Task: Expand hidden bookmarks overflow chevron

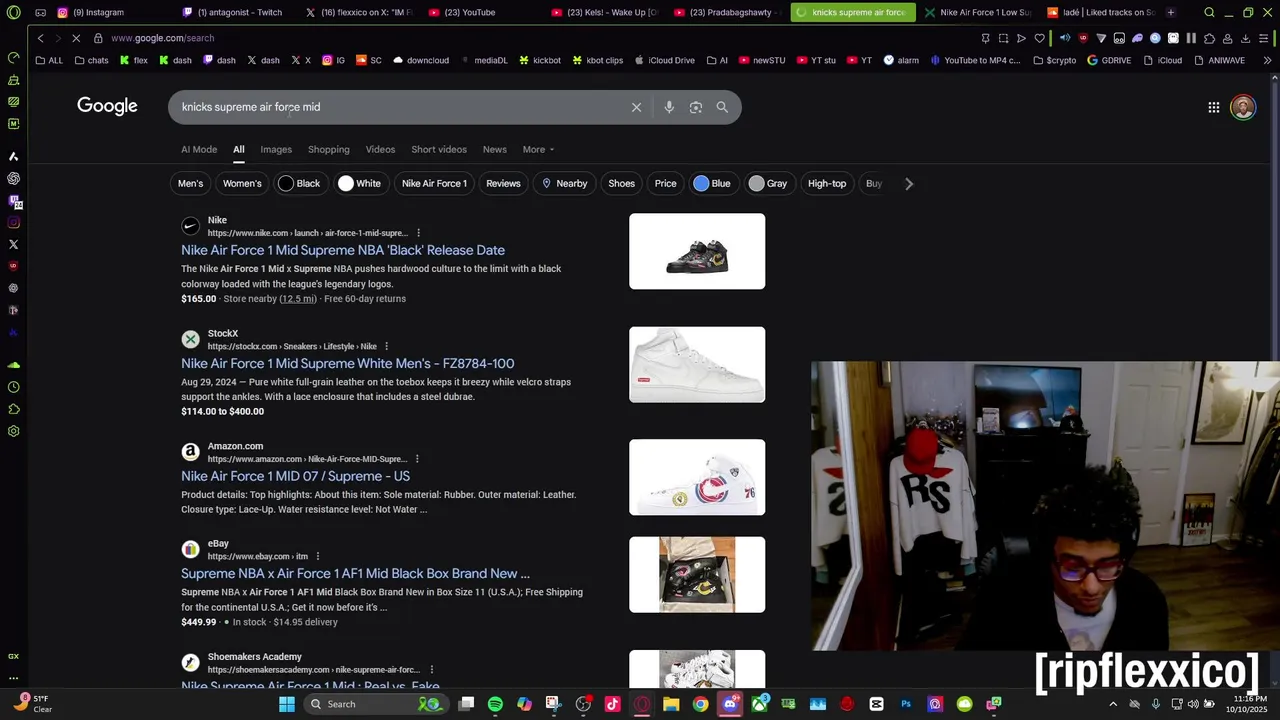Action: [1268, 60]
